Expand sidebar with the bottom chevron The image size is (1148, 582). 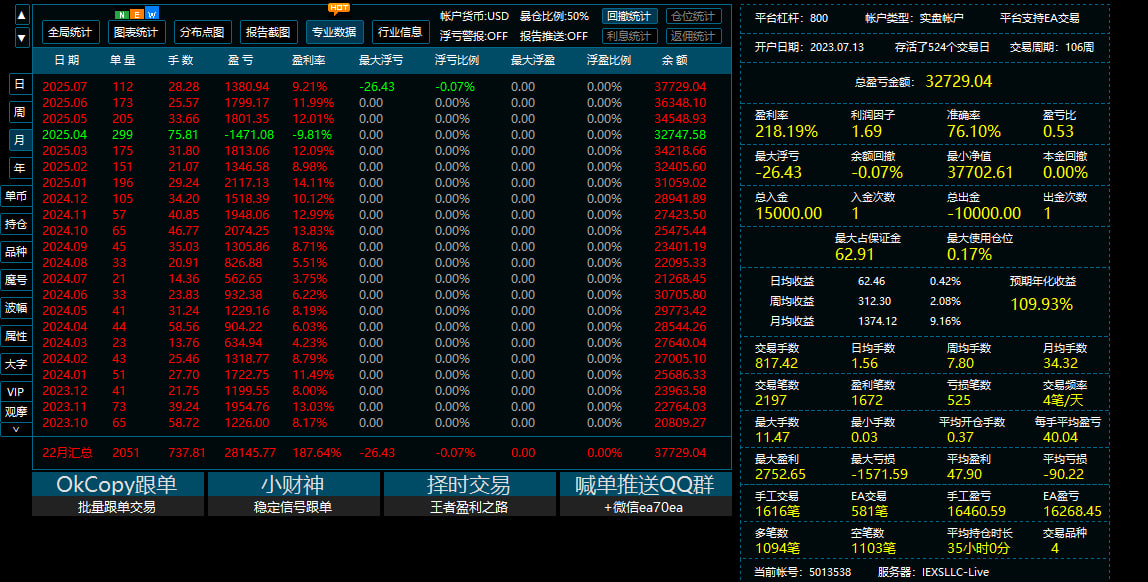coord(16,430)
